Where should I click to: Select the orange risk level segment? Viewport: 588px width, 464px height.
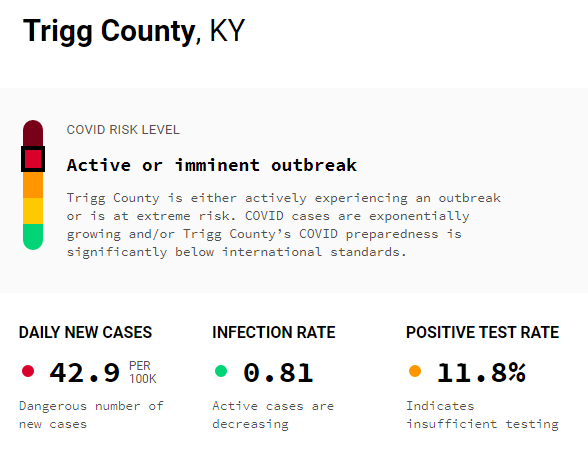point(33,185)
